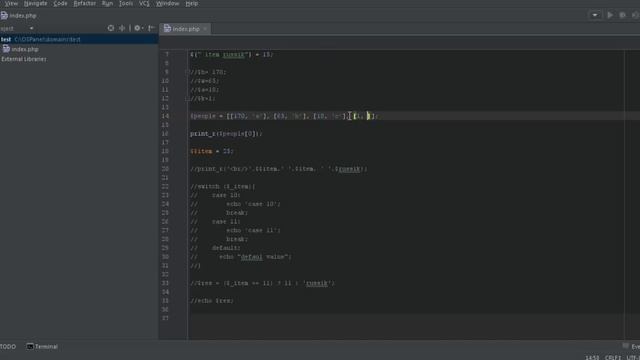Open the Window menu
This screenshot has width=640, height=360.
[167, 3]
